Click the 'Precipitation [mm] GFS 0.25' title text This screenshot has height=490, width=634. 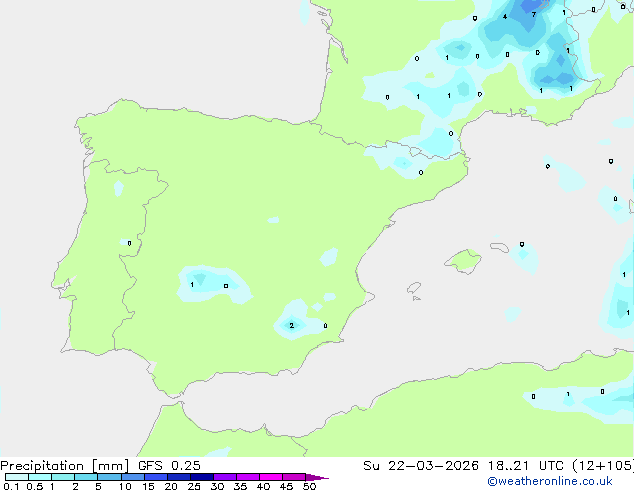pos(100,466)
